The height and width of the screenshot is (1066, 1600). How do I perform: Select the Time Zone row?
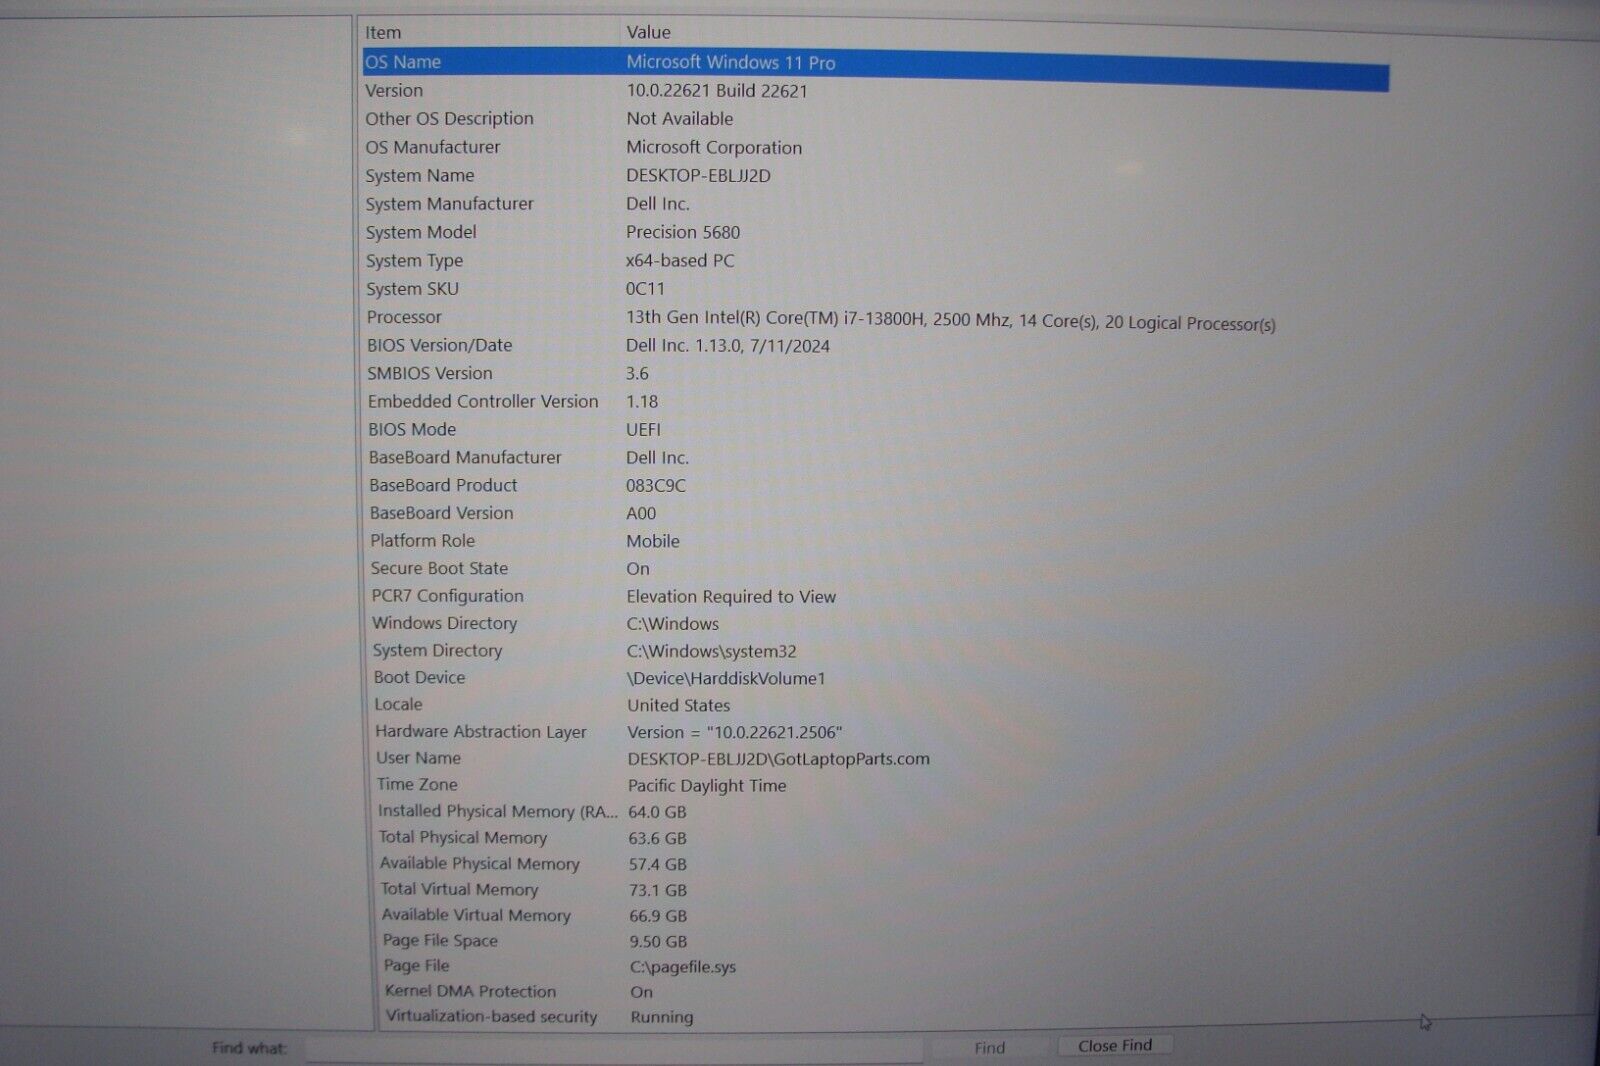[876, 785]
